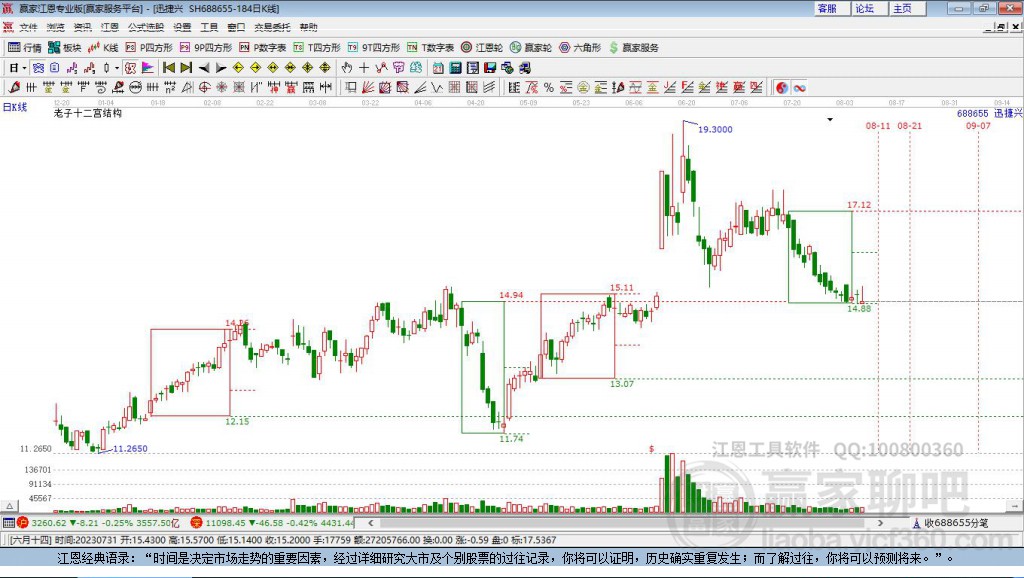
Task: Expand the candlestick style dropdown arrow
Action: click(117, 68)
